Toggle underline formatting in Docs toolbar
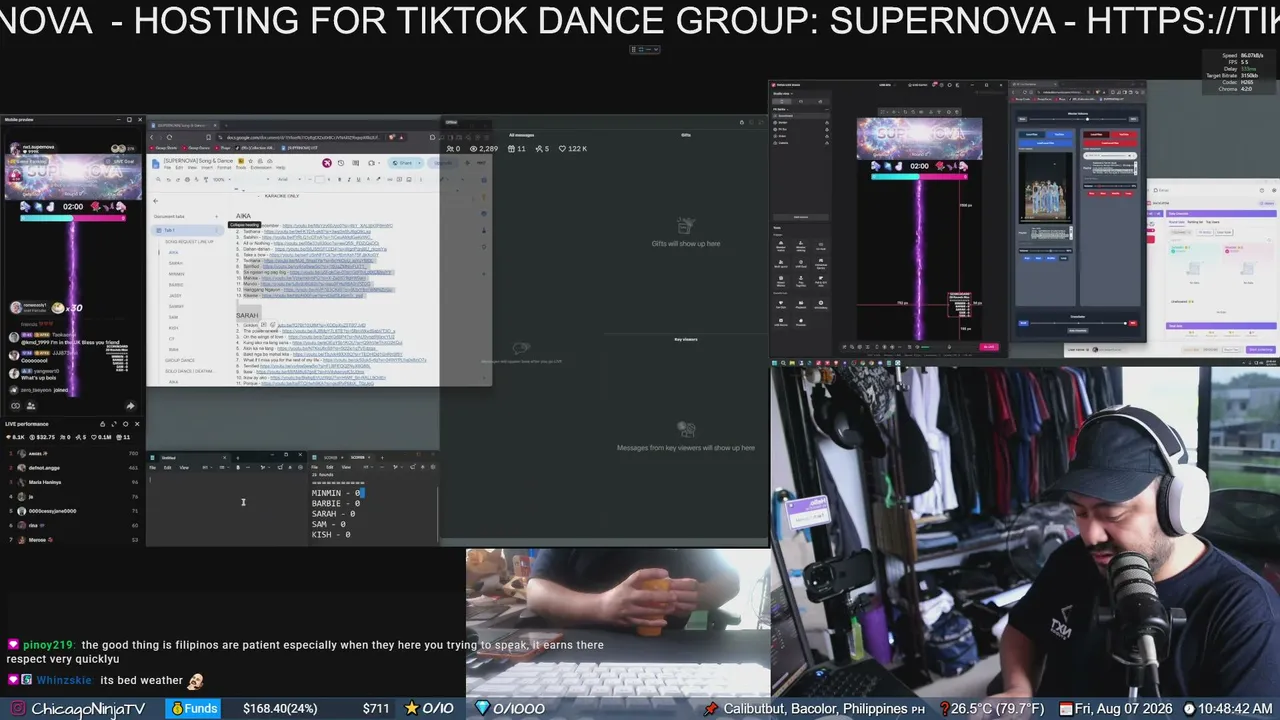The image size is (1280, 720). click(358, 180)
